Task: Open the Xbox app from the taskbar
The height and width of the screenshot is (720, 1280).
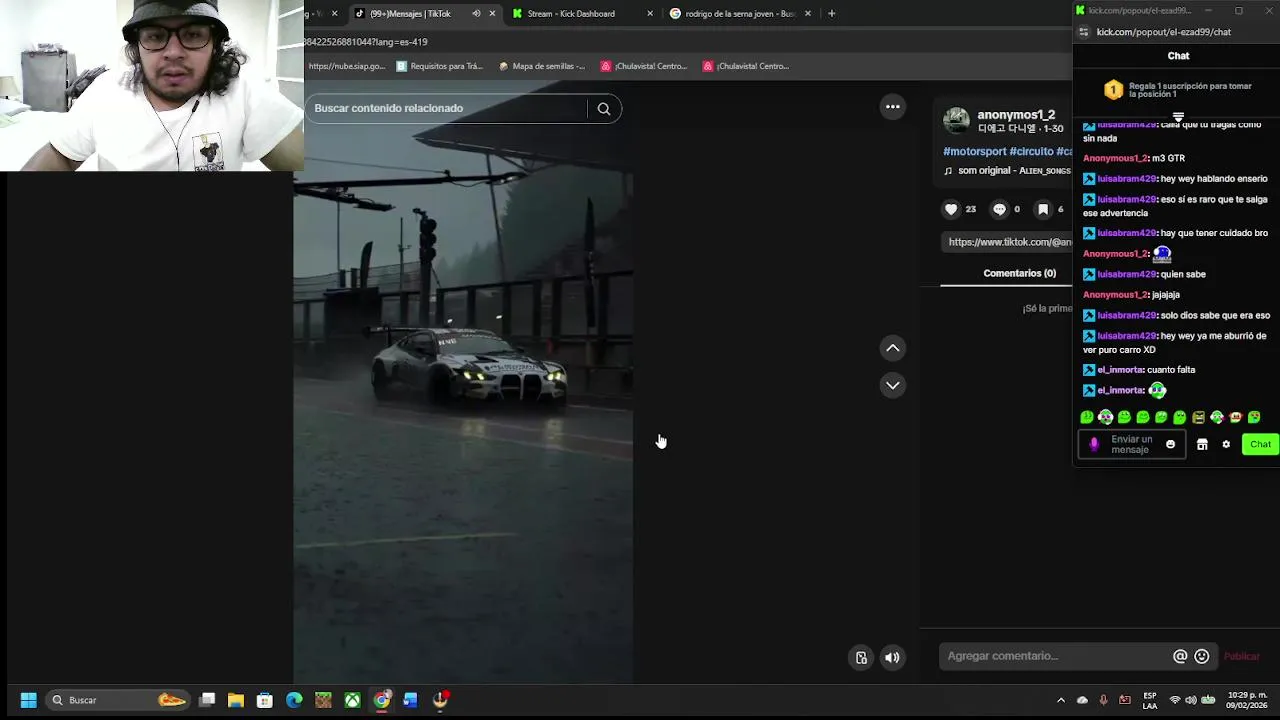Action: coord(352,700)
